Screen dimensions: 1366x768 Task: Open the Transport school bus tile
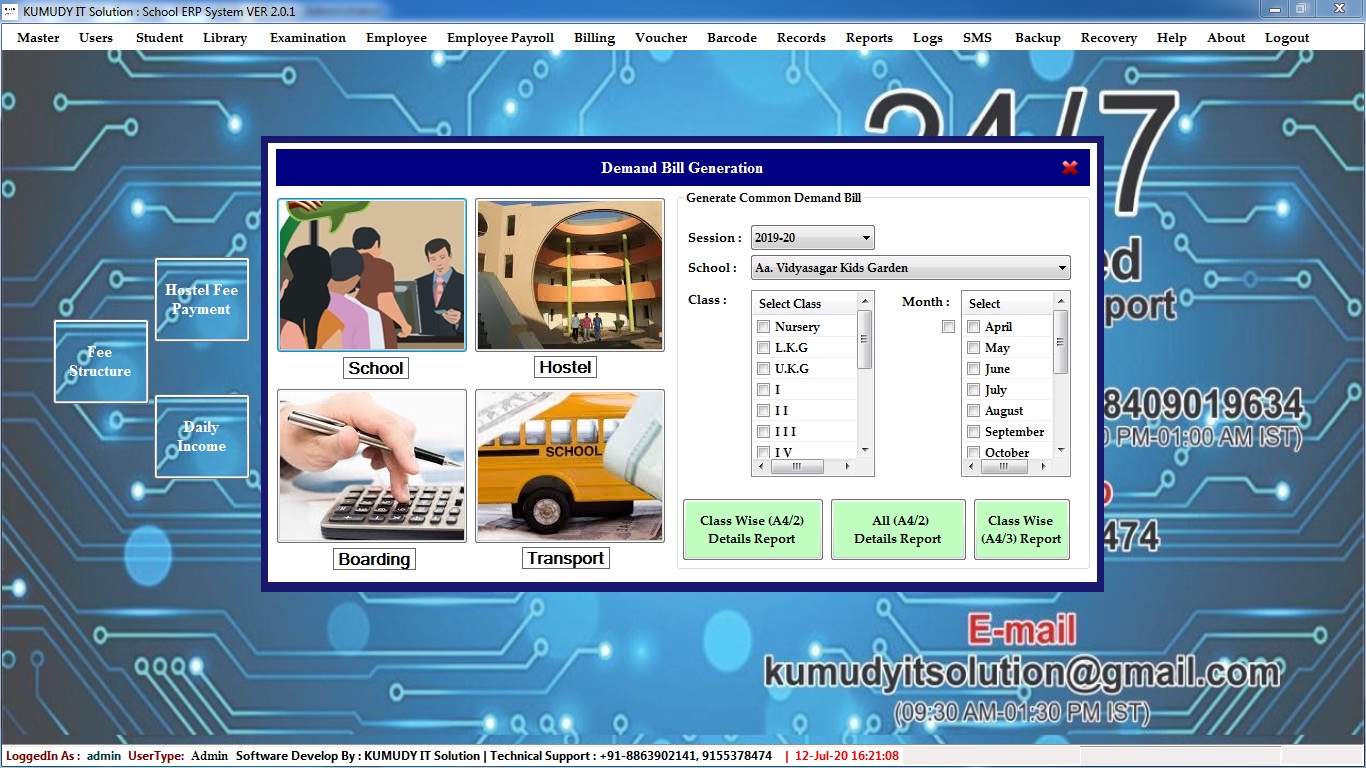pos(569,466)
